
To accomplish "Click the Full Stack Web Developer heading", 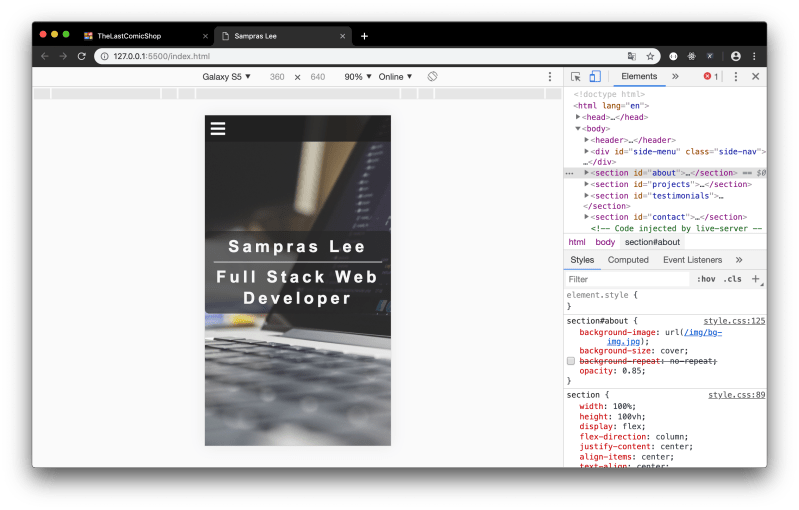I will [x=297, y=287].
